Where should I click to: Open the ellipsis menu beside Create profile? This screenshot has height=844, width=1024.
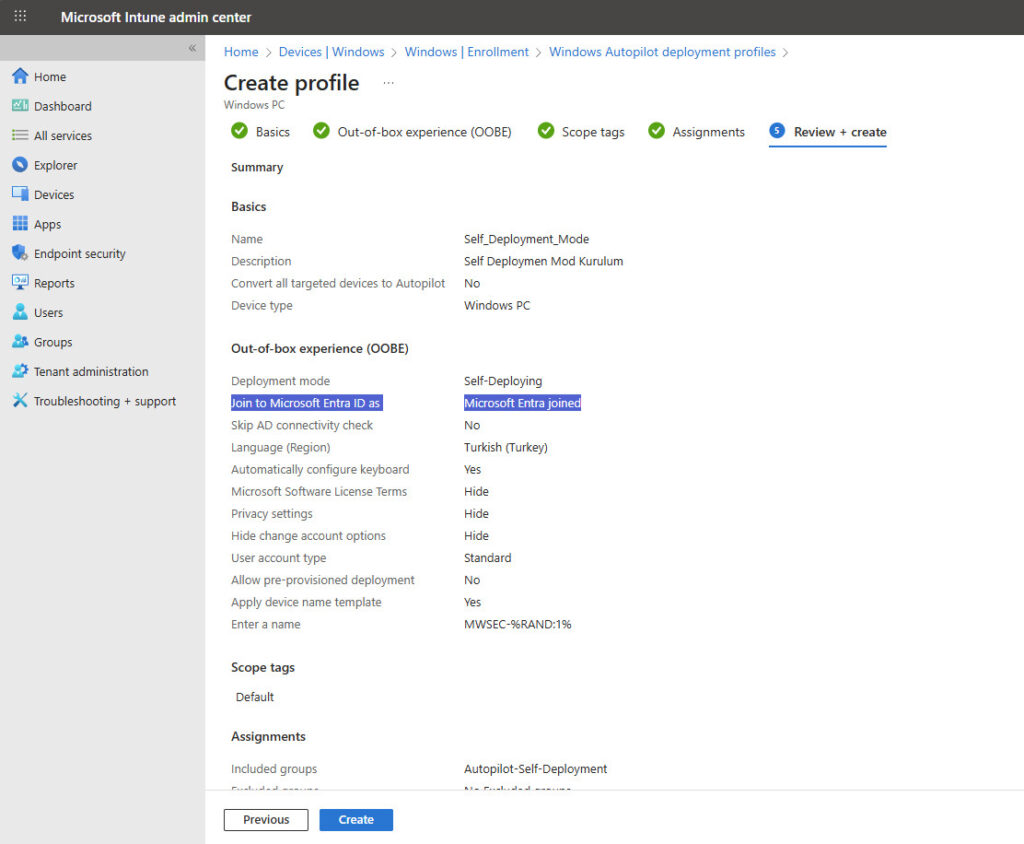click(389, 83)
